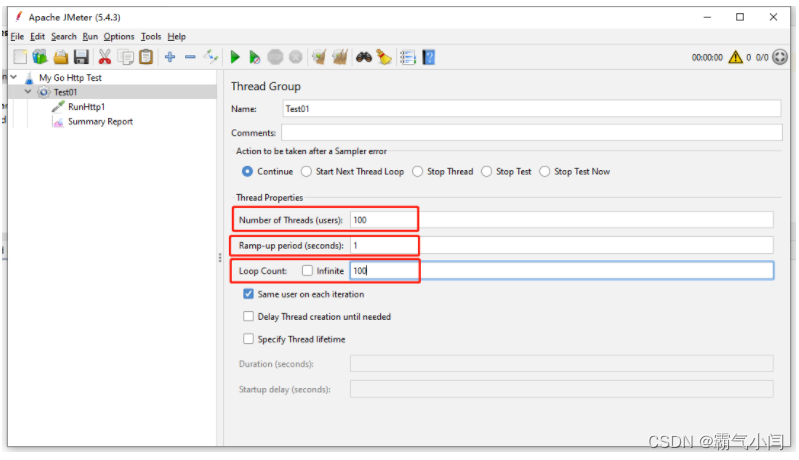Screen dimensions: 799x460
Task: Click the Paste clipboard icon
Action: (146, 57)
